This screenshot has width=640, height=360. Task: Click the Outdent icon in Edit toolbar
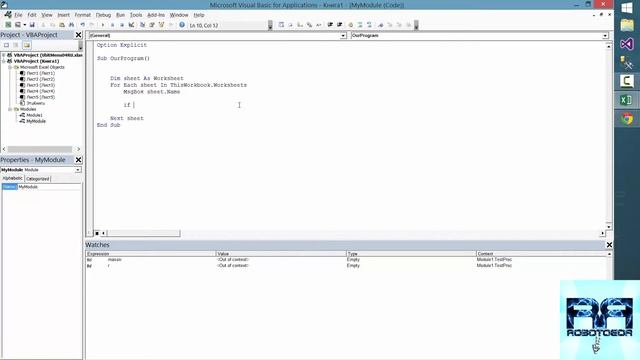[x=340, y=25]
